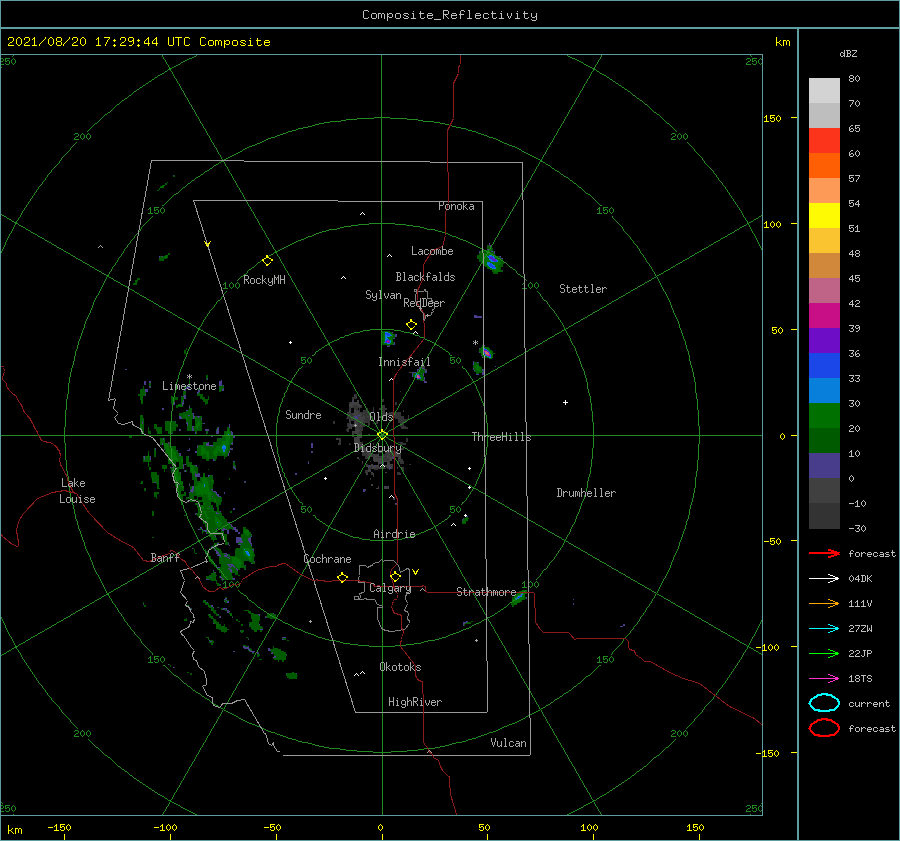Viewport: 900px width, 841px height.
Task: Click the cyan current ellipse icon
Action: [x=824, y=703]
